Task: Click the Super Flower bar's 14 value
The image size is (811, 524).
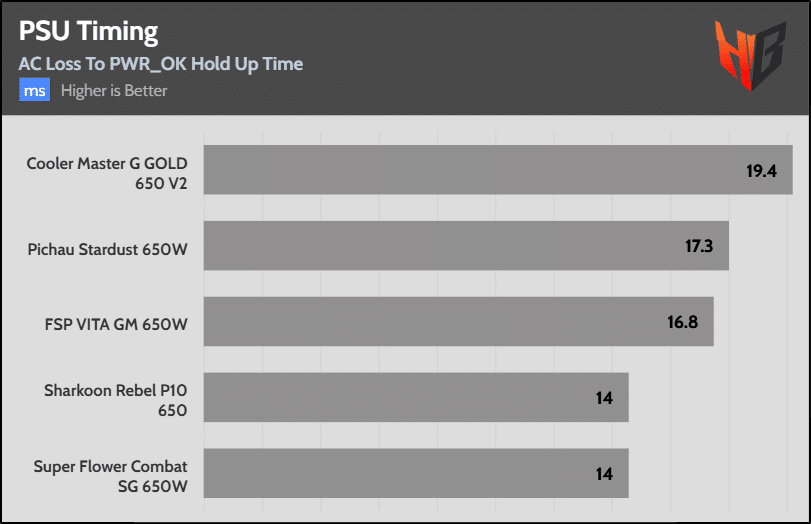Action: point(604,474)
